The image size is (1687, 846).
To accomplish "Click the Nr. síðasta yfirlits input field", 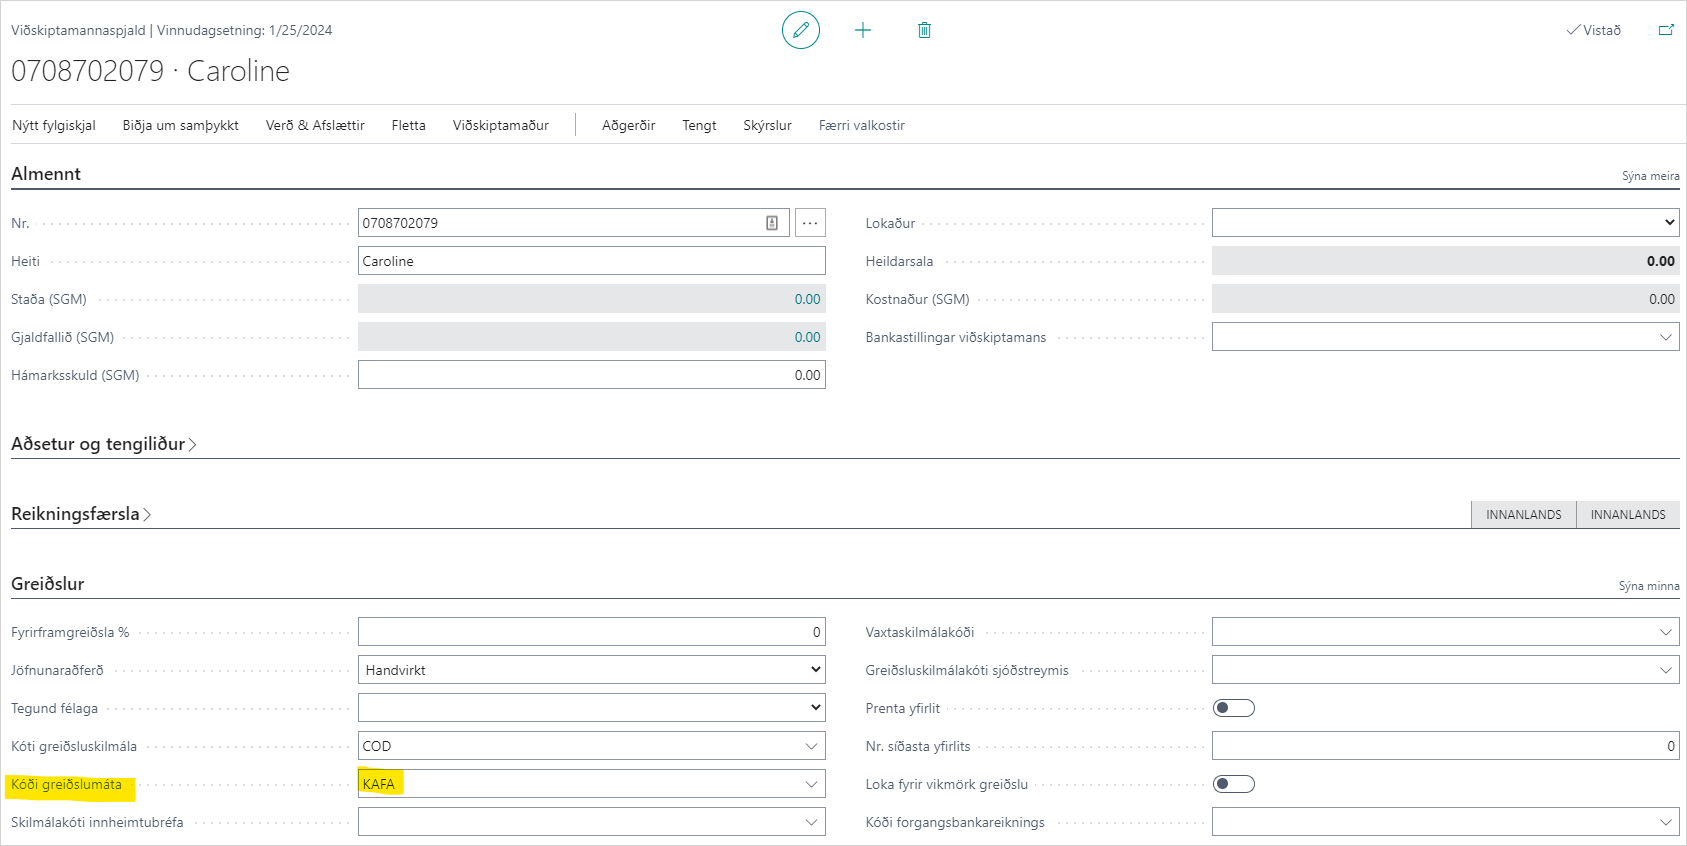I will 1445,746.
